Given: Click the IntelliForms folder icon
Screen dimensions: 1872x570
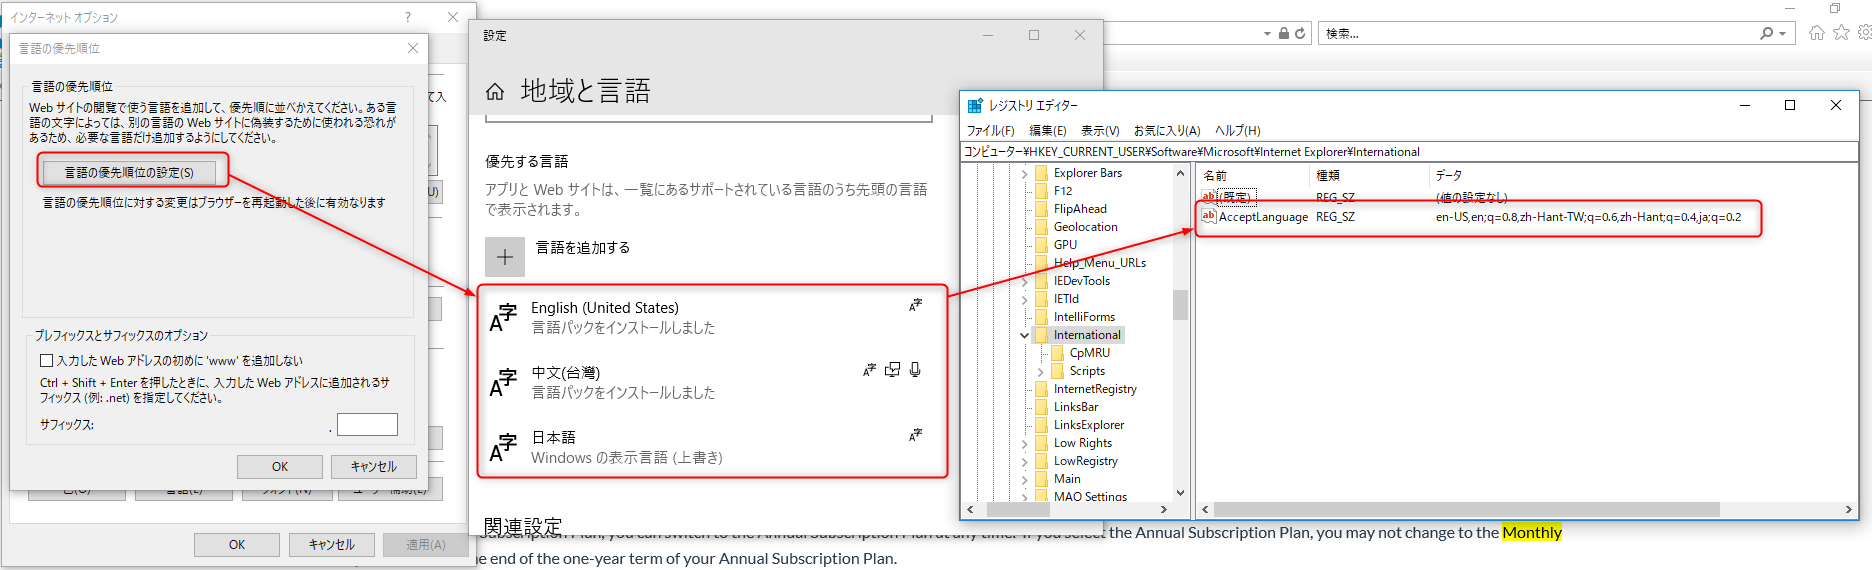Looking at the screenshot, I should (x=1041, y=317).
